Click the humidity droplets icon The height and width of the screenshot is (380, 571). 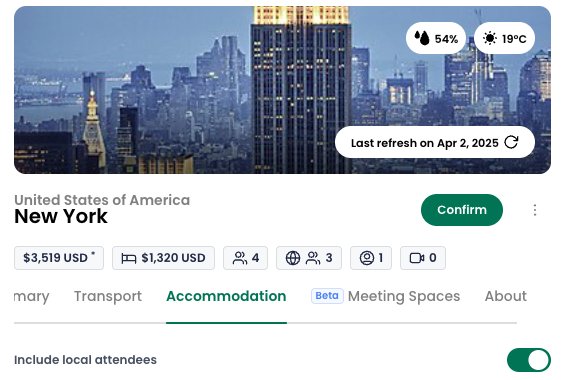point(422,38)
